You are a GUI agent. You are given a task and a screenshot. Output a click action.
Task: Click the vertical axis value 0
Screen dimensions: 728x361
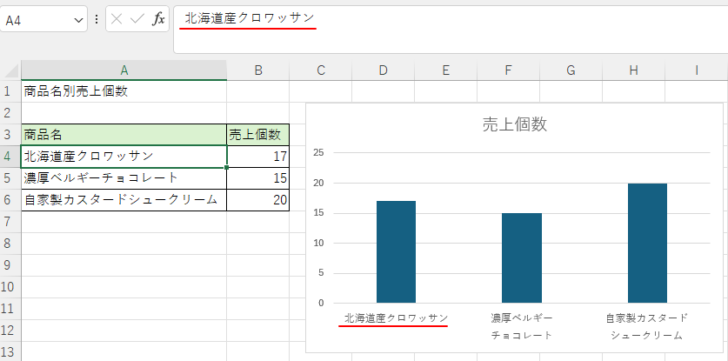321,303
